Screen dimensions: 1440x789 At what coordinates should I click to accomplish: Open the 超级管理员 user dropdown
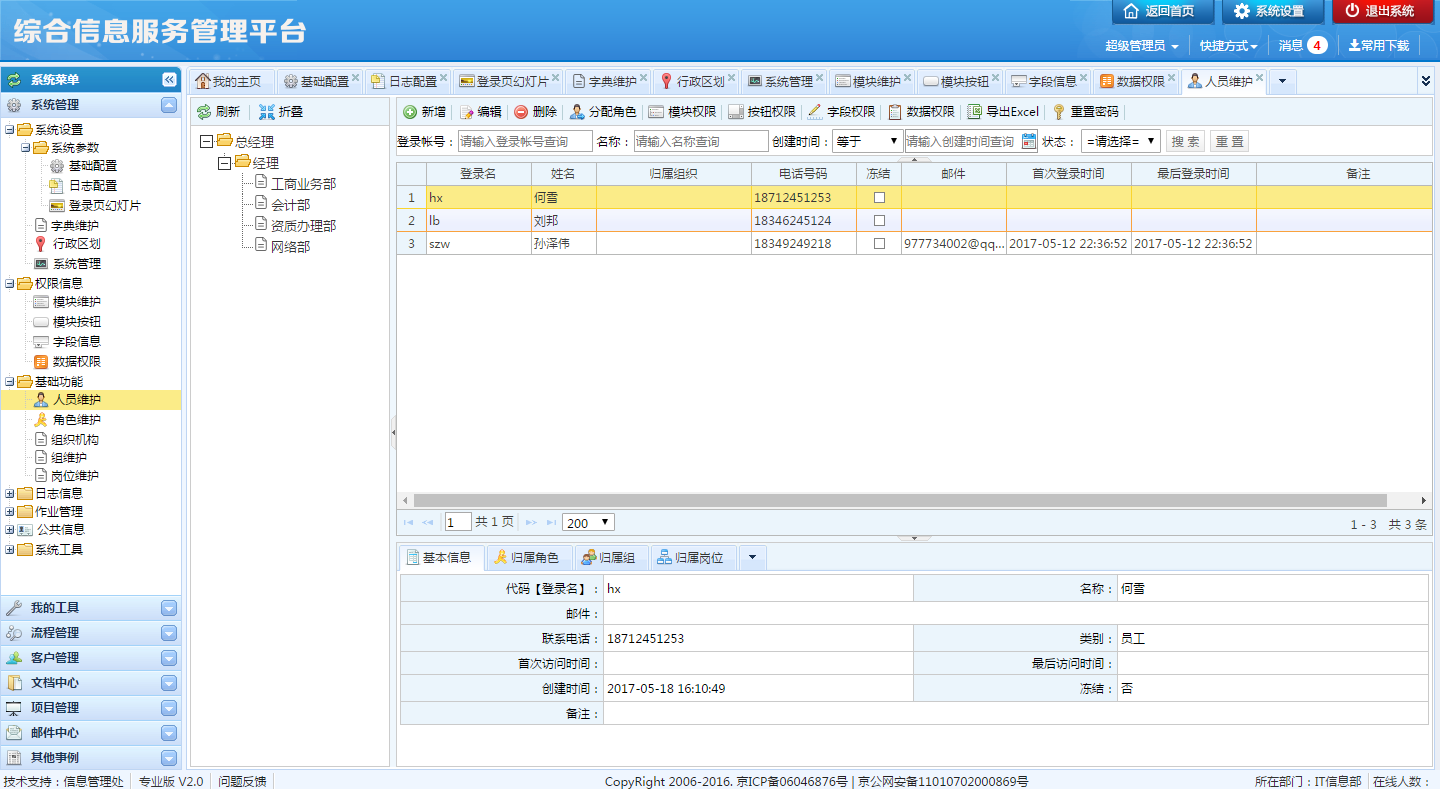pyautogui.click(x=1141, y=45)
